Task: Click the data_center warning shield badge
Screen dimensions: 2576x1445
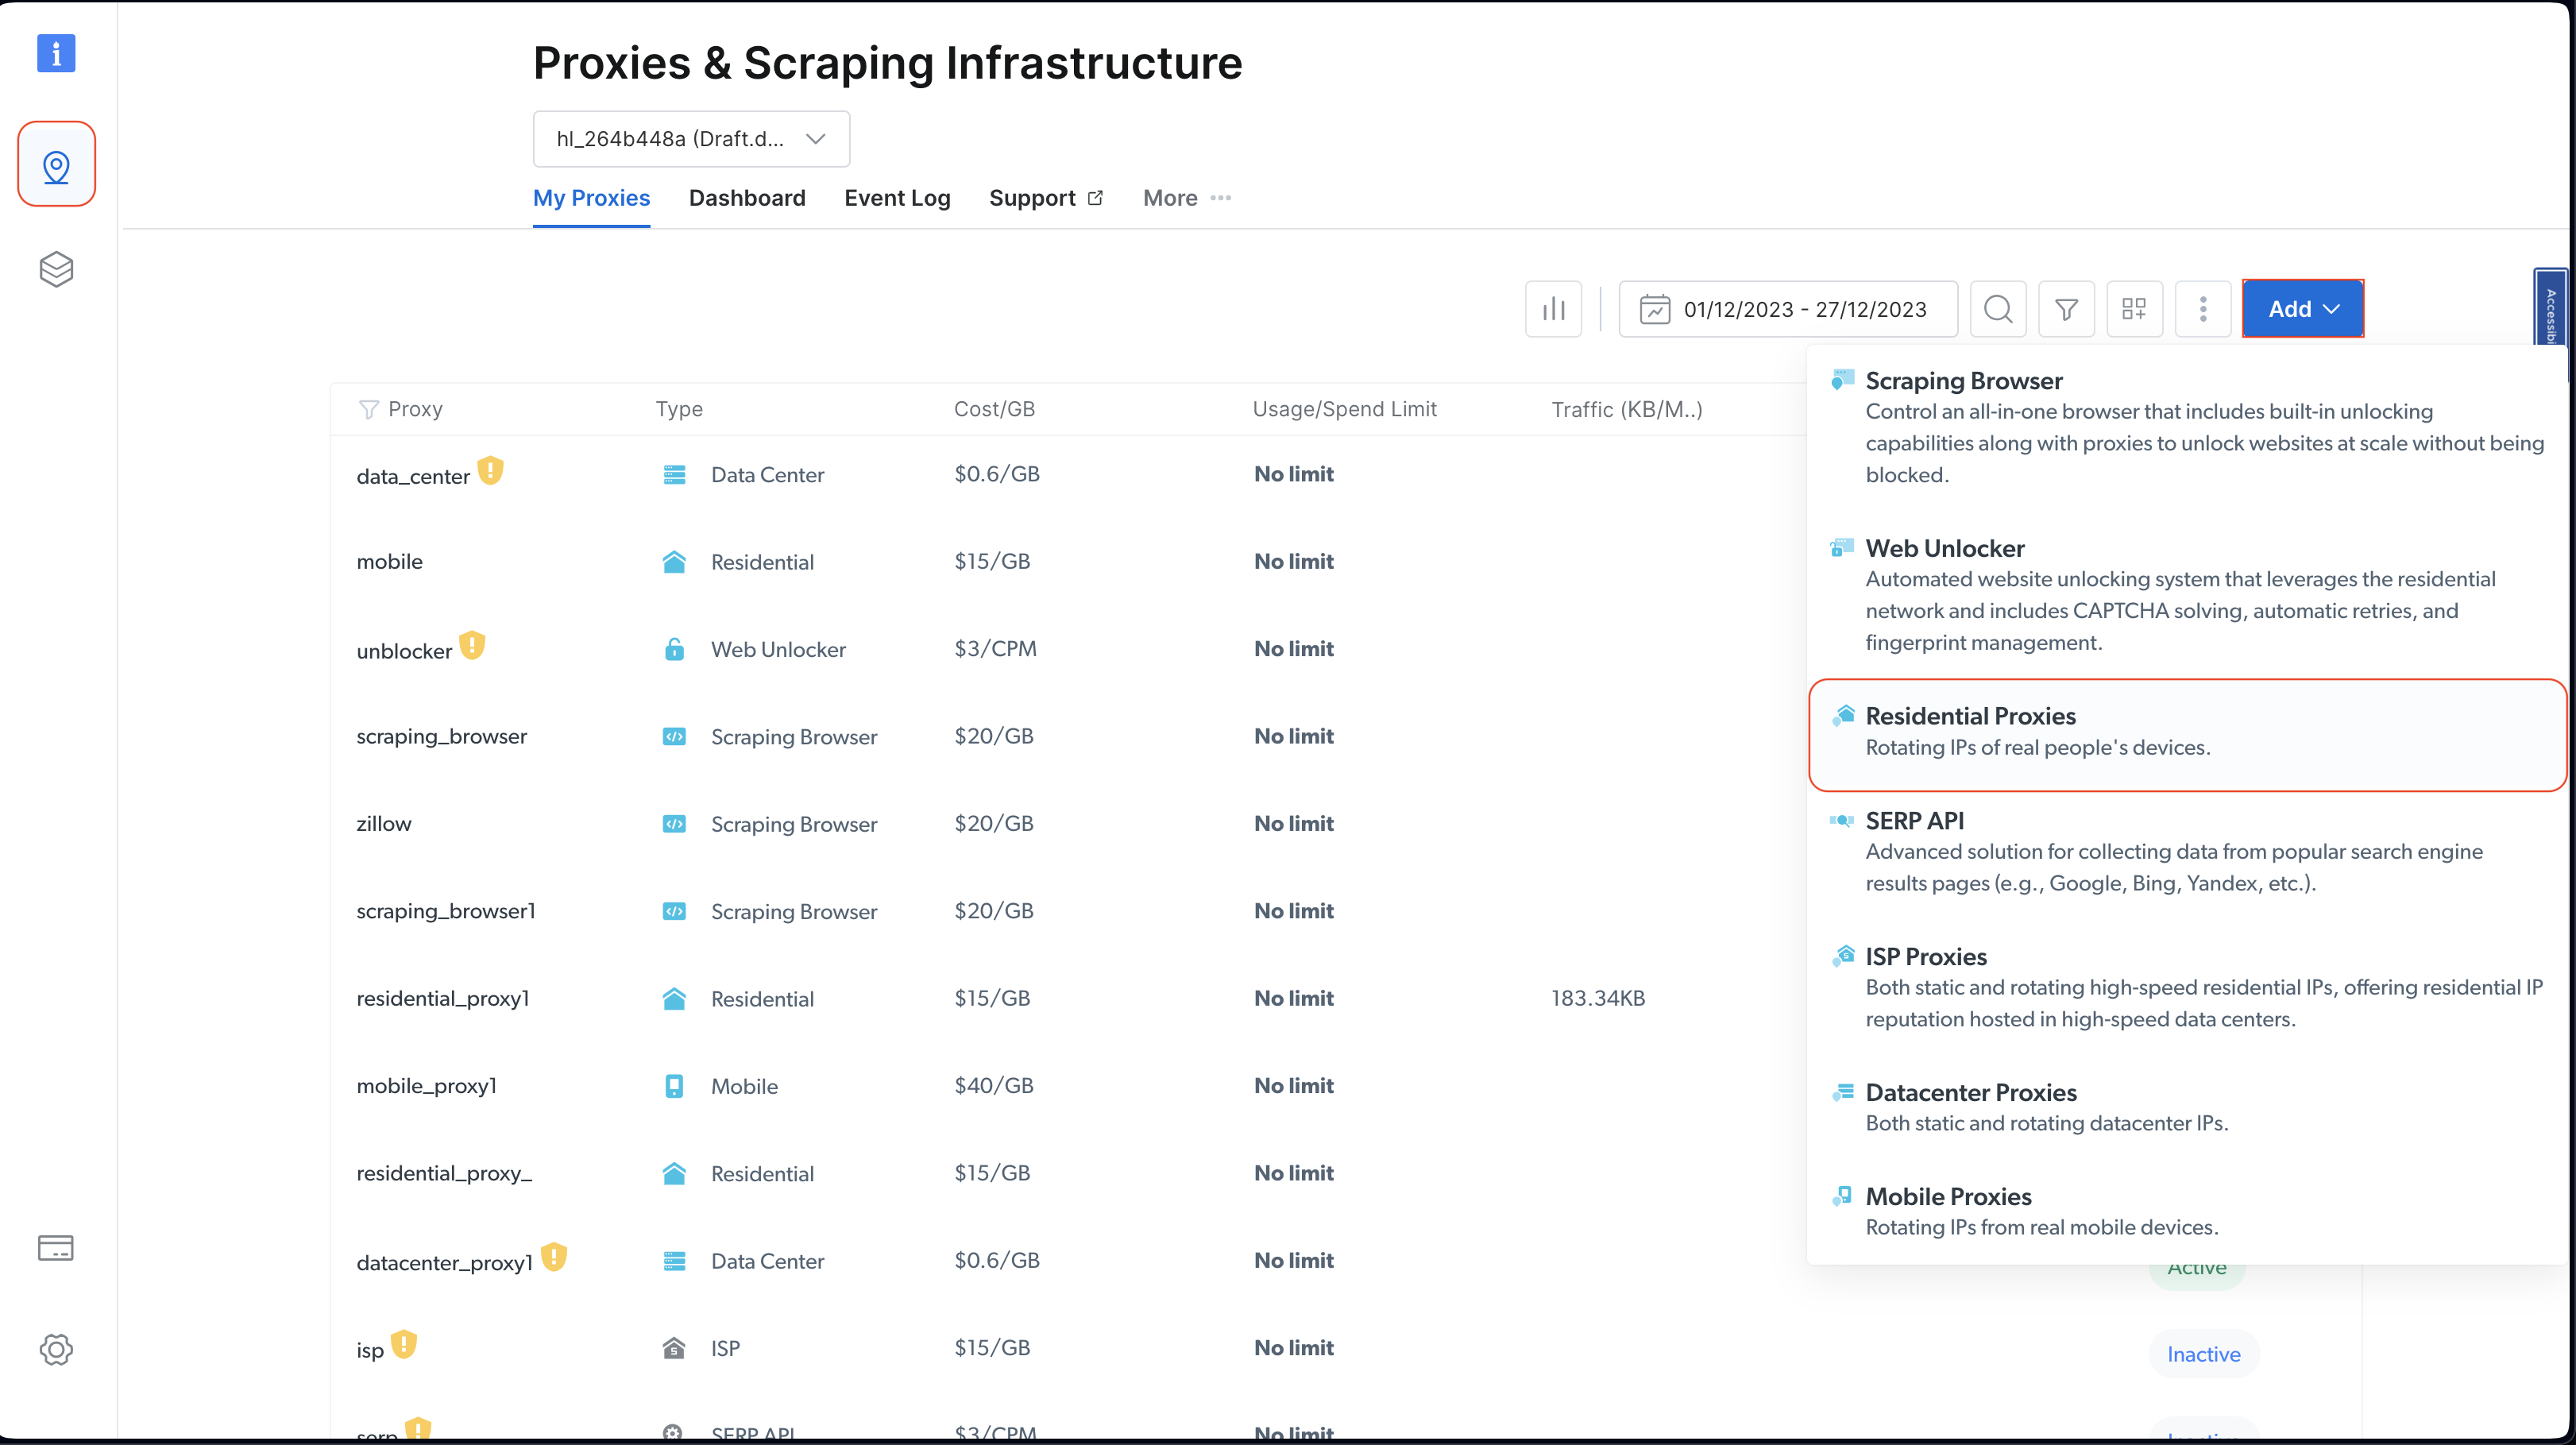Action: [x=490, y=470]
